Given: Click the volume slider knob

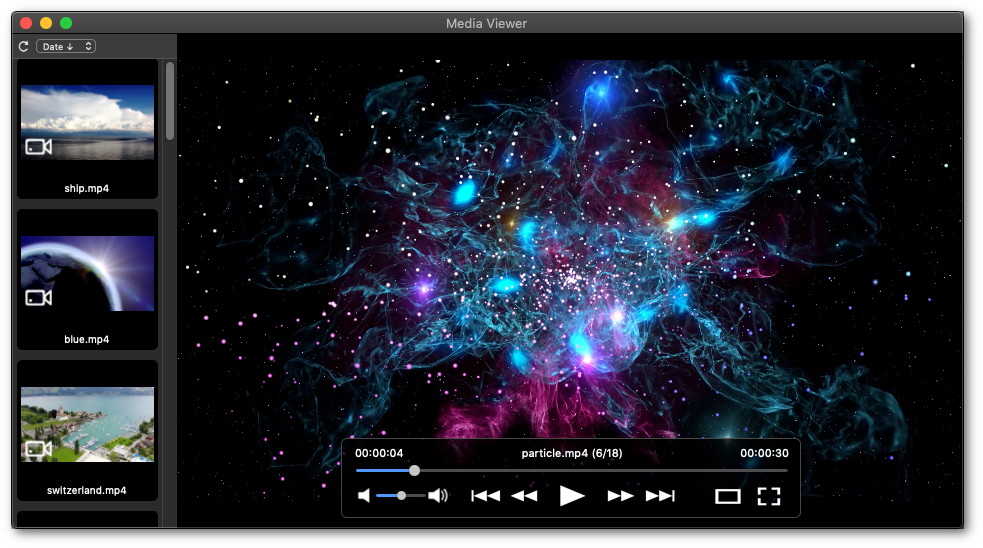Looking at the screenshot, I should click(401, 496).
